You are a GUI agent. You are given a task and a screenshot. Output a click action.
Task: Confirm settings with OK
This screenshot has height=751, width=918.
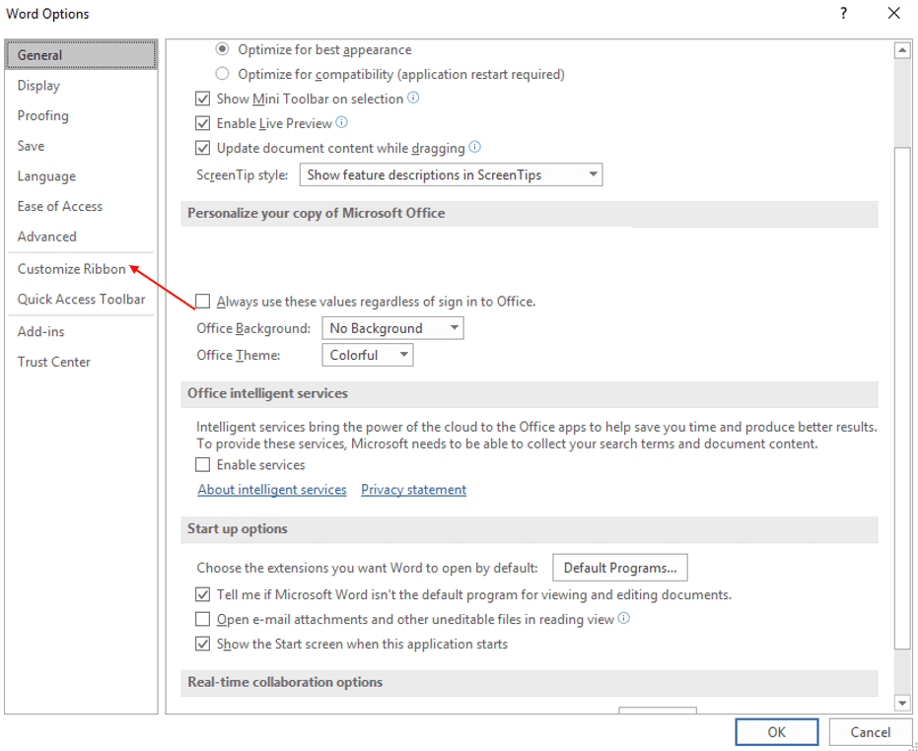pyautogui.click(x=777, y=732)
